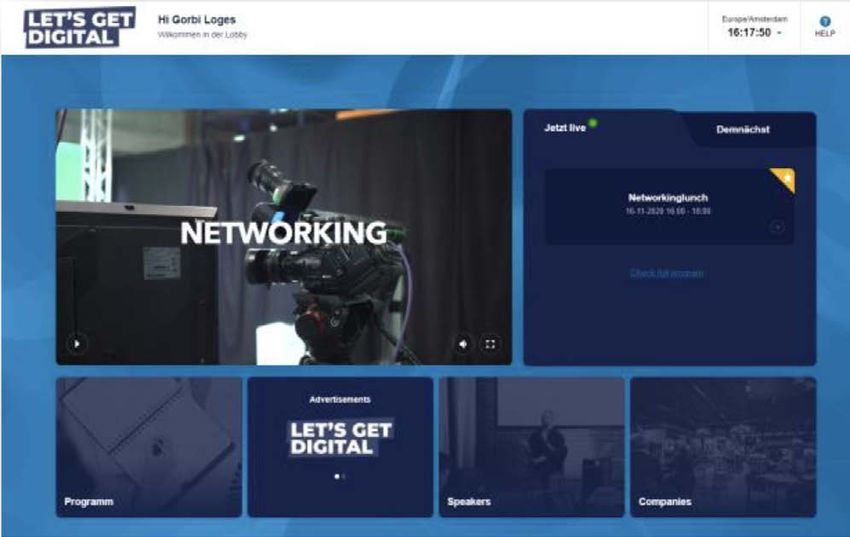This screenshot has height=537, width=850.
Task: Play the Networking video
Action: click(x=76, y=344)
